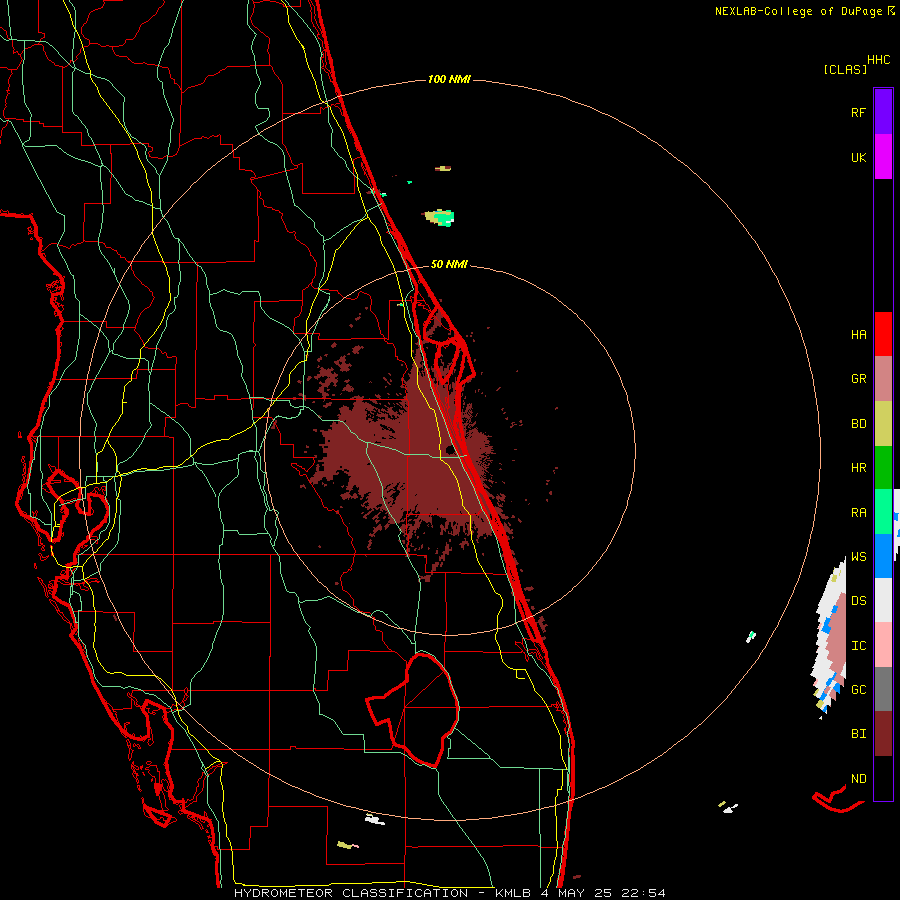The height and width of the screenshot is (900, 900).
Task: Click the BI dark red legend swatch
Action: click(x=883, y=734)
